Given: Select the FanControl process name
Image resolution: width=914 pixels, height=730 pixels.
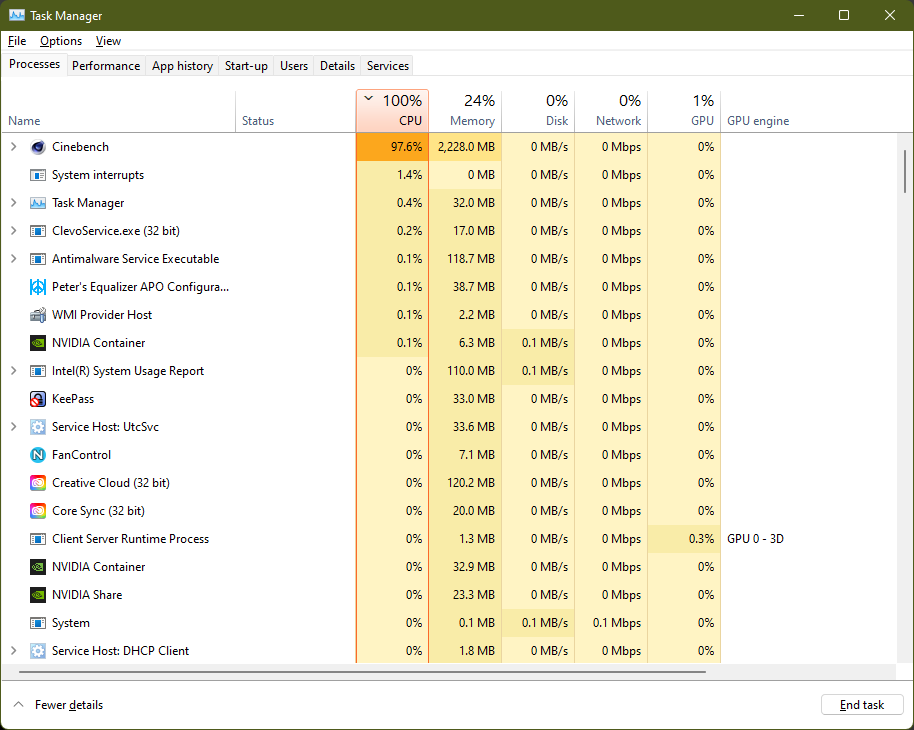Looking at the screenshot, I should coord(81,455).
